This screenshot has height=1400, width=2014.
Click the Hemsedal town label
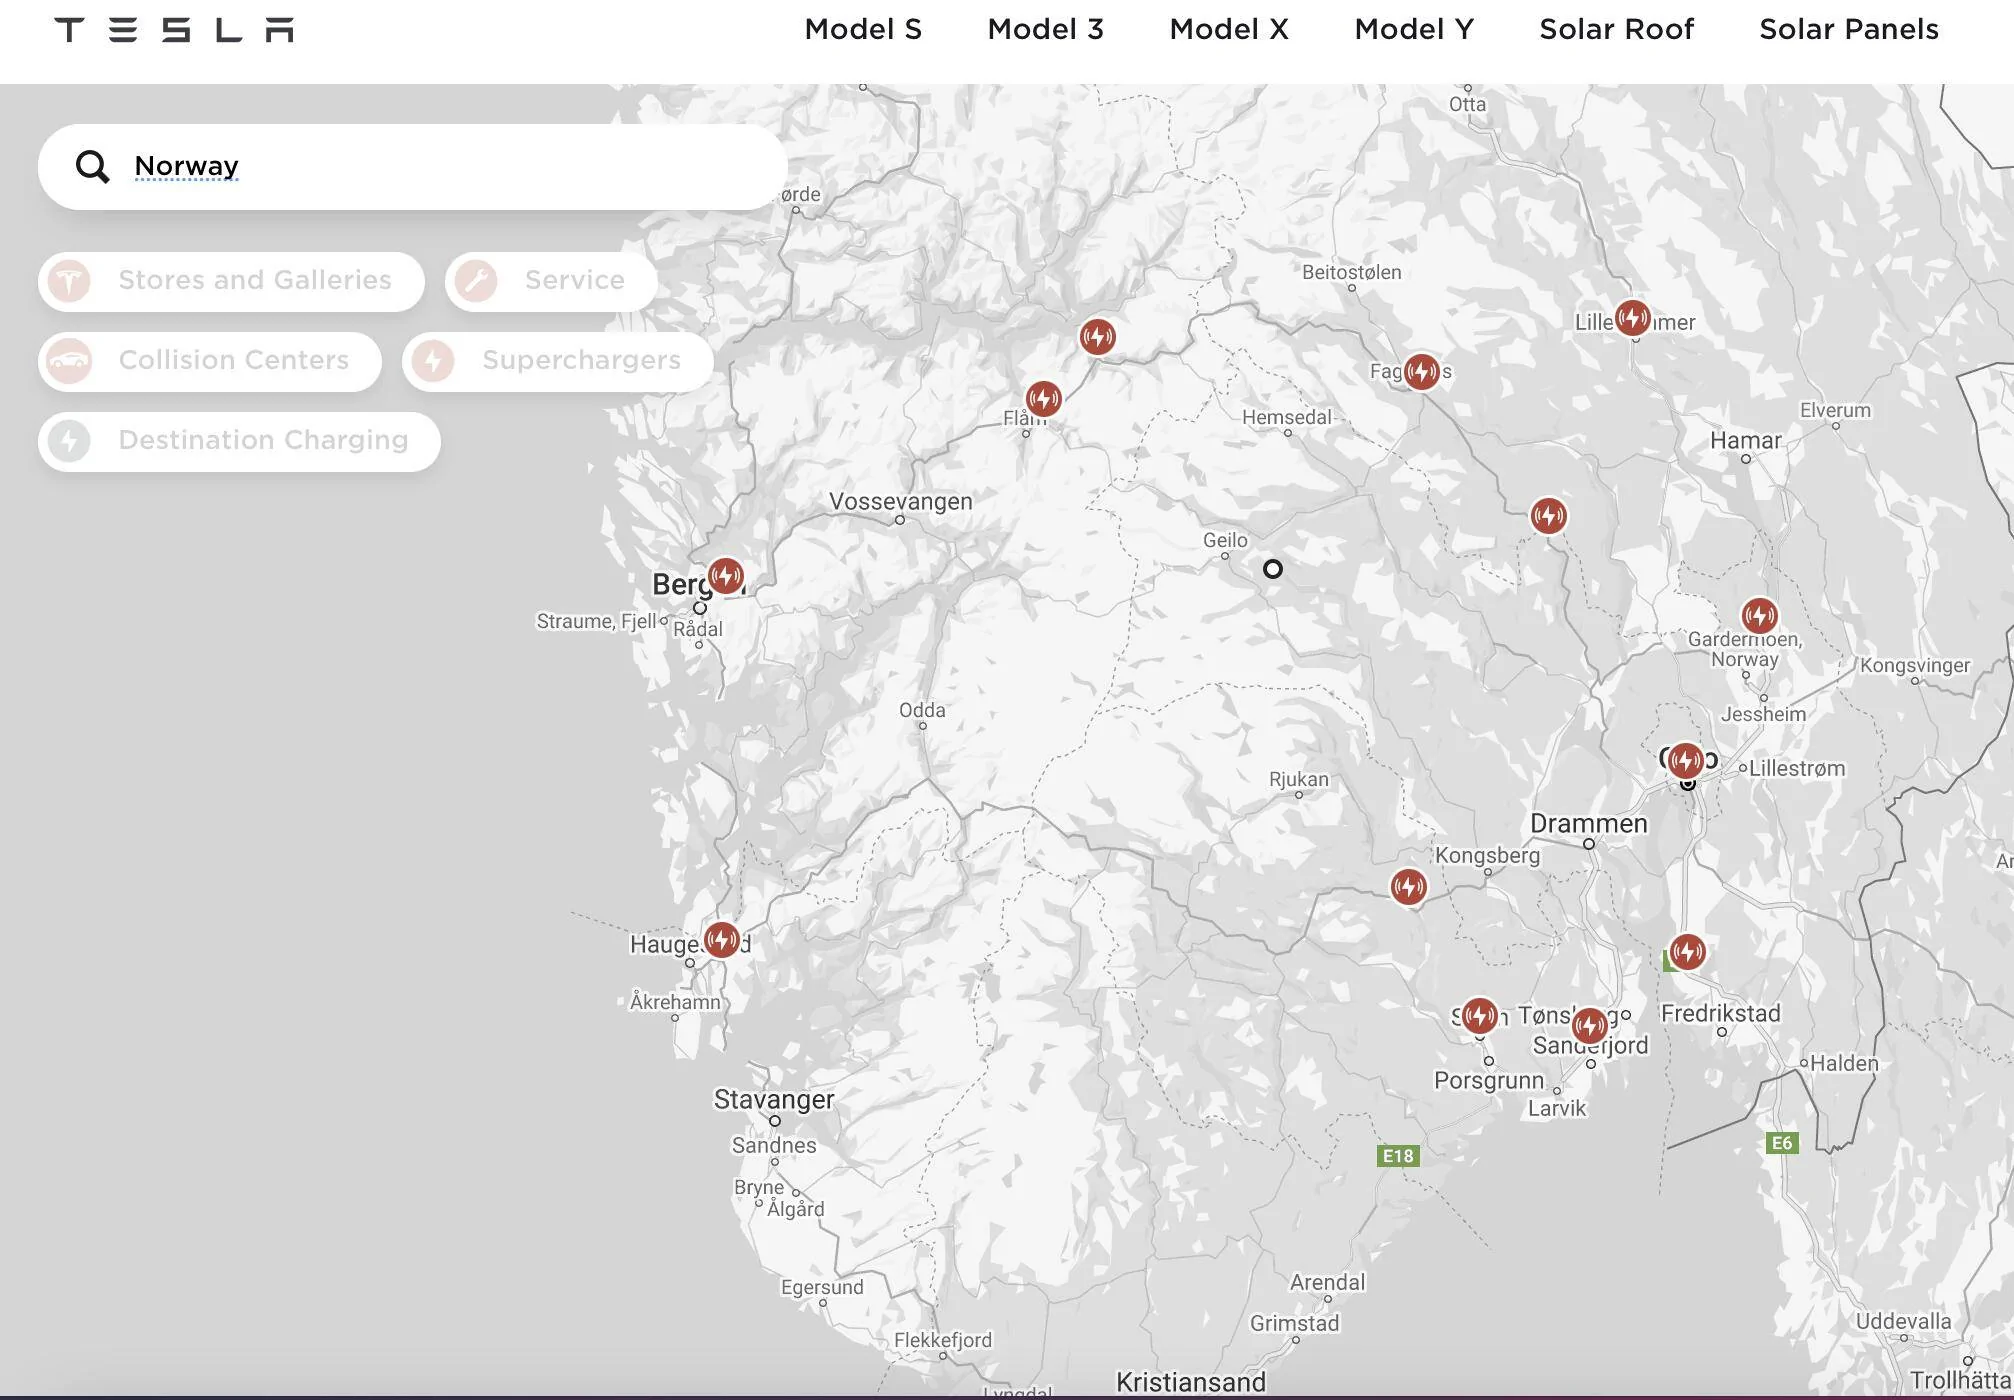tap(1287, 417)
